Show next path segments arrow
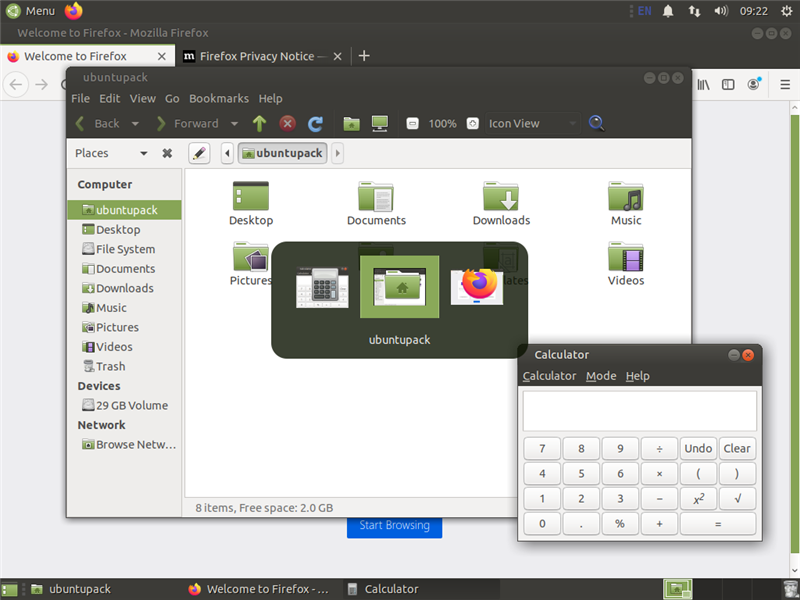This screenshot has width=800, height=600. click(x=337, y=153)
